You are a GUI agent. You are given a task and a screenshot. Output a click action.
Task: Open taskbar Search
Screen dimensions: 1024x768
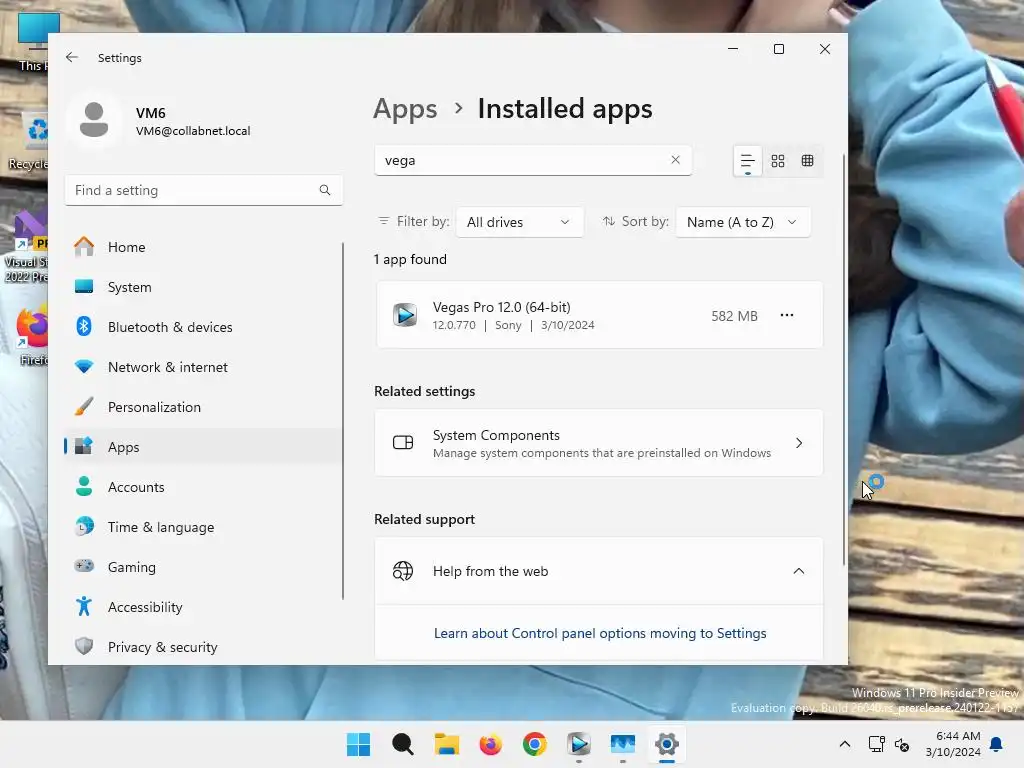pos(402,744)
